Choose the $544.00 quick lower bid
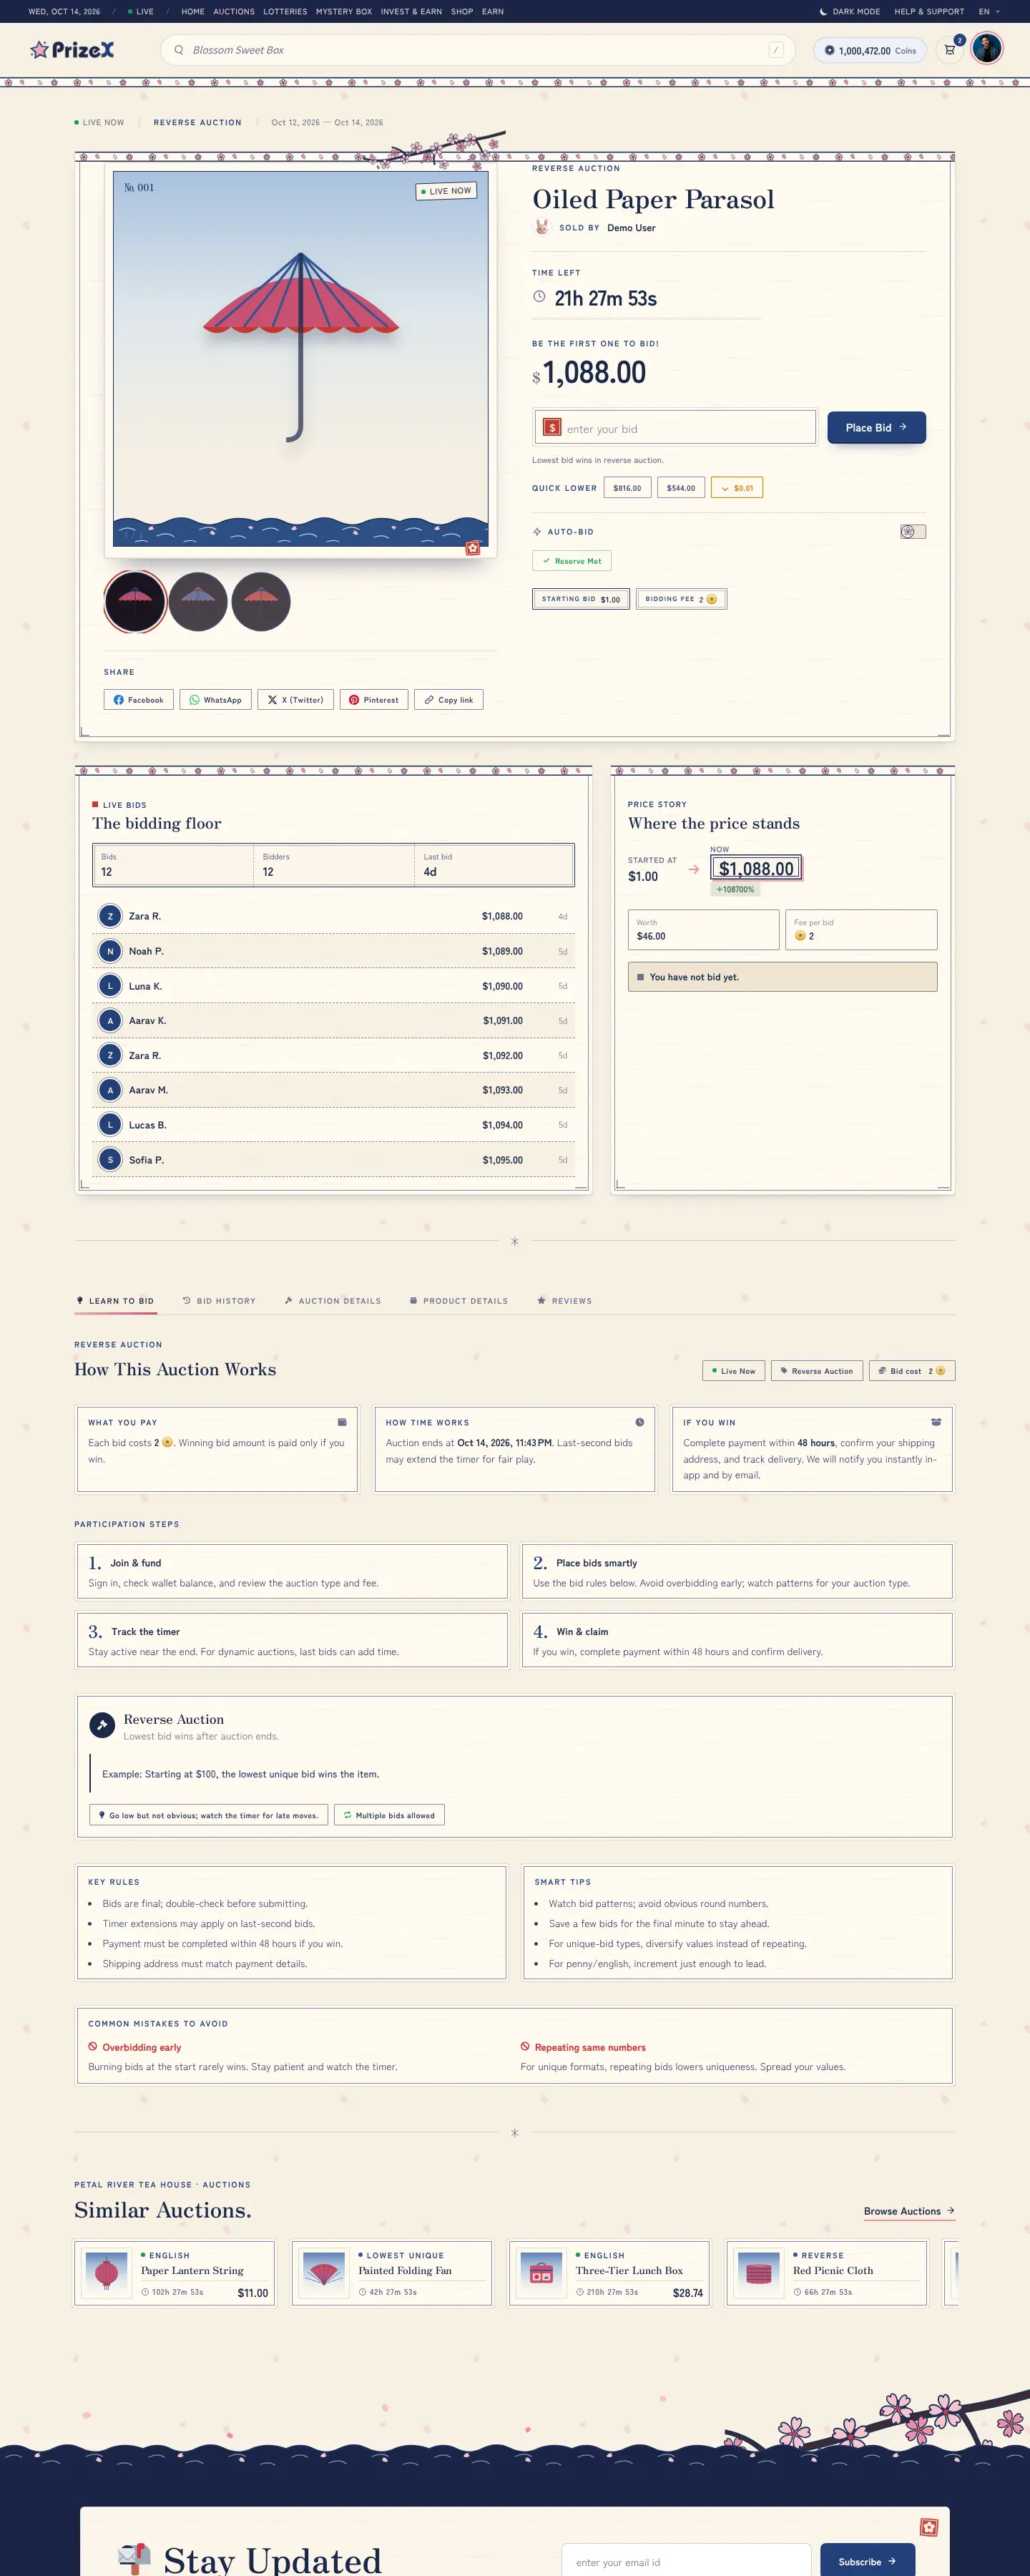 681,488
